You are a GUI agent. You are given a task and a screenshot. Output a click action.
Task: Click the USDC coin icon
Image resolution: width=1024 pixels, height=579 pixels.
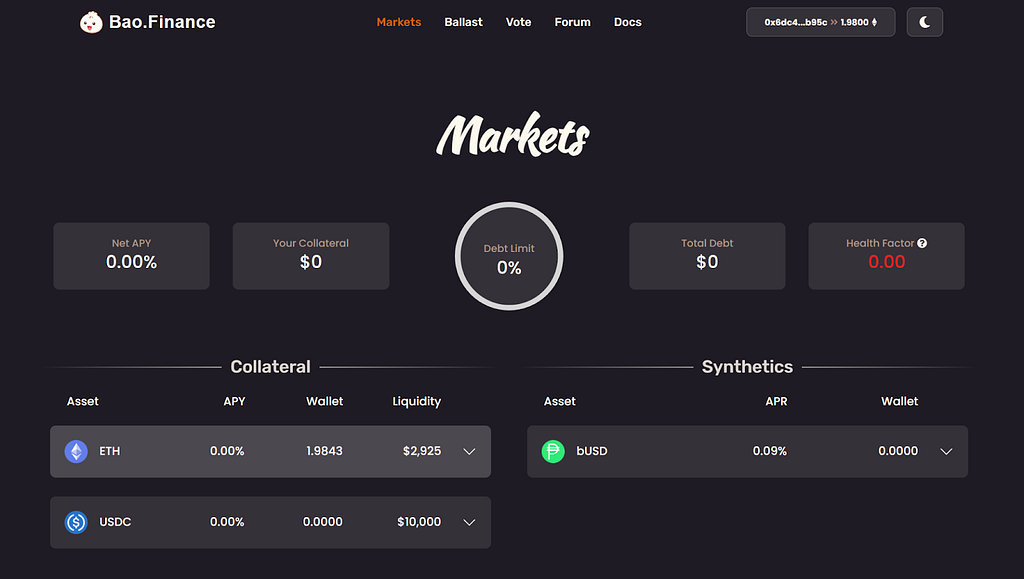pyautogui.click(x=76, y=522)
